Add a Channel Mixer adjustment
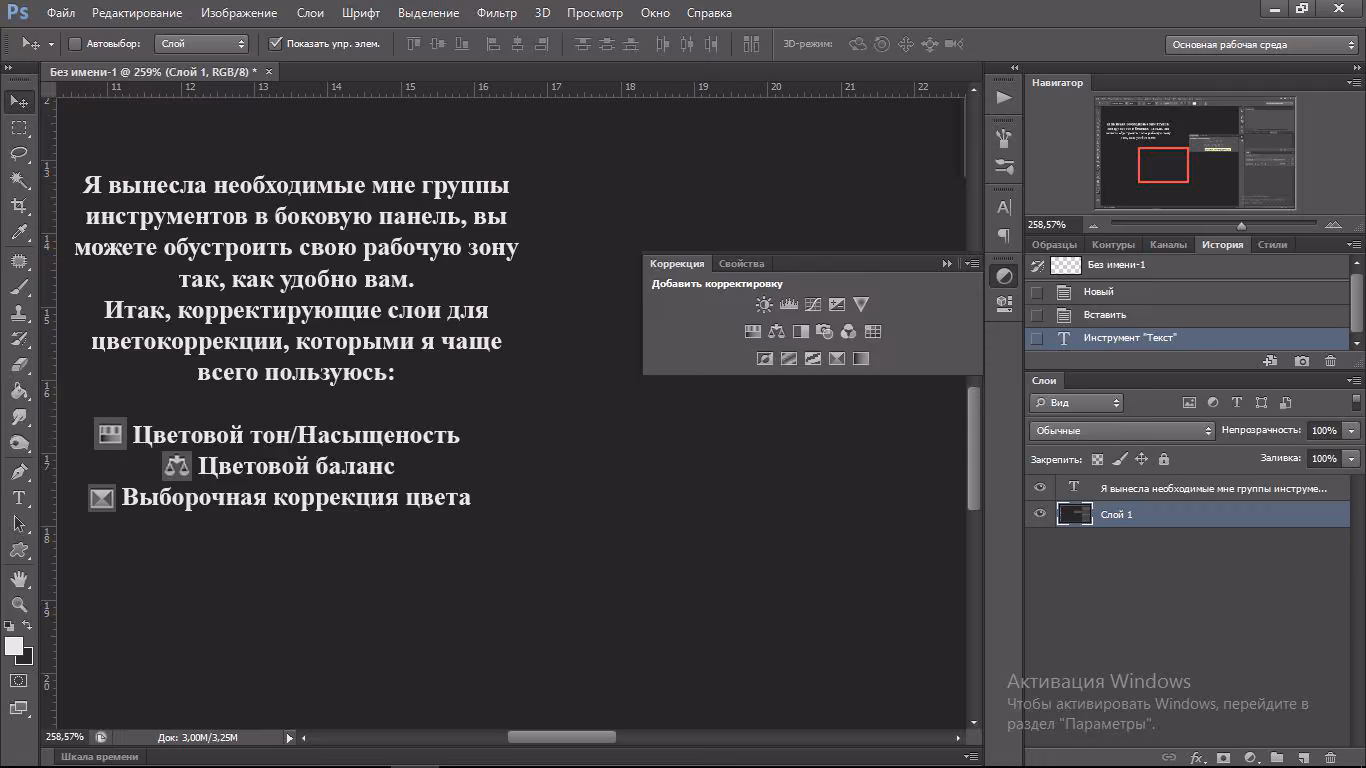 click(849, 332)
